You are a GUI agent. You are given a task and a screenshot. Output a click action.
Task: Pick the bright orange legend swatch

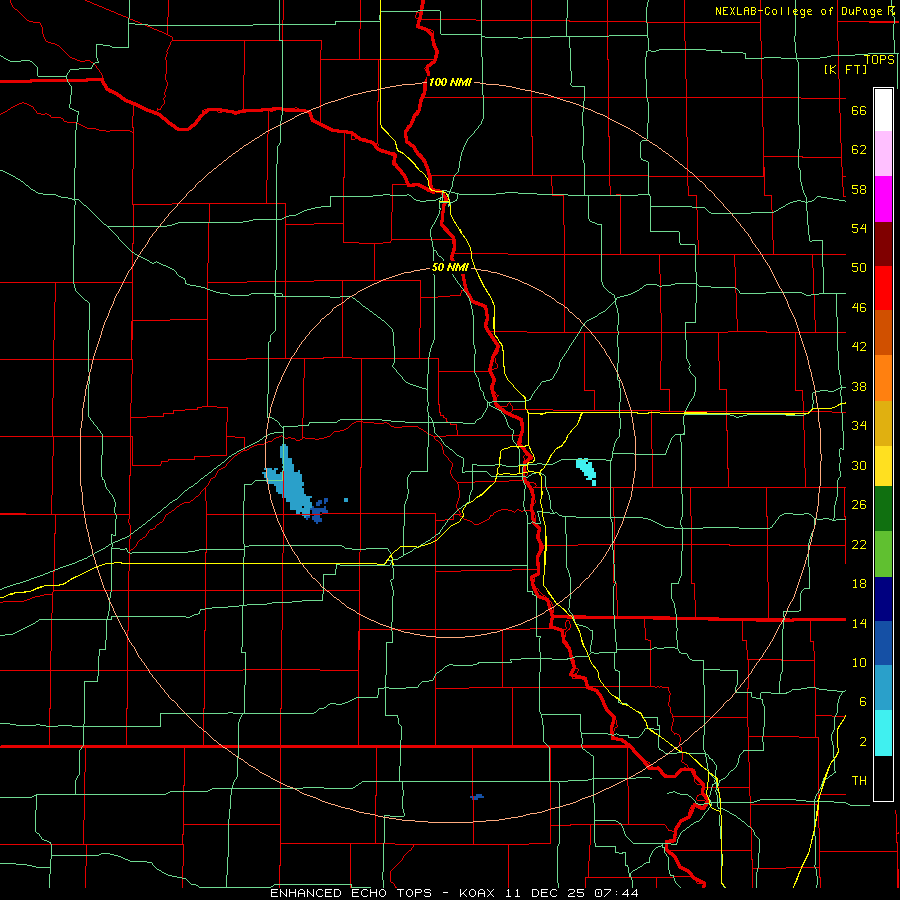click(x=883, y=378)
